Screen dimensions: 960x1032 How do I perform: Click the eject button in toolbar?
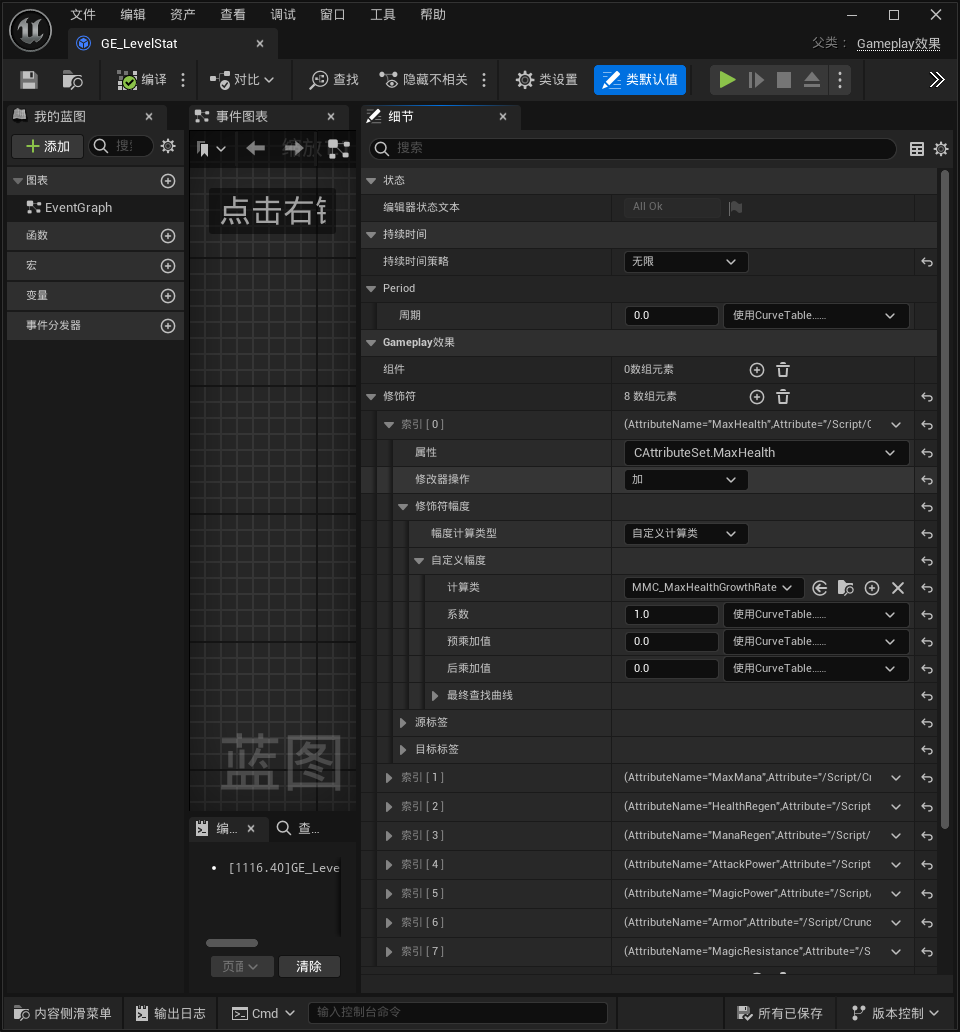[x=812, y=80]
